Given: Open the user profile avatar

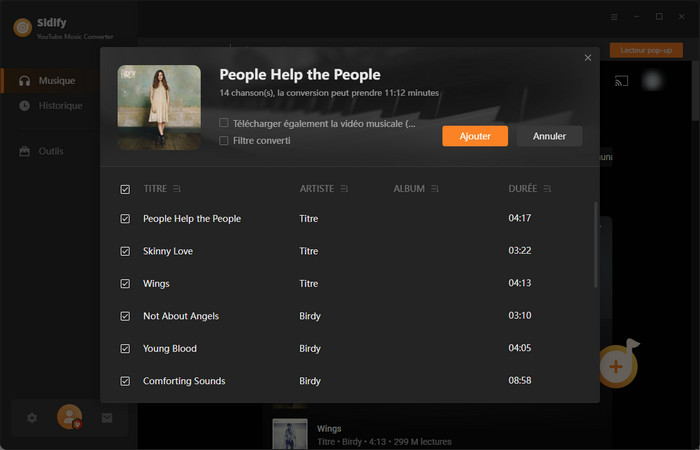Looking at the screenshot, I should tap(69, 417).
